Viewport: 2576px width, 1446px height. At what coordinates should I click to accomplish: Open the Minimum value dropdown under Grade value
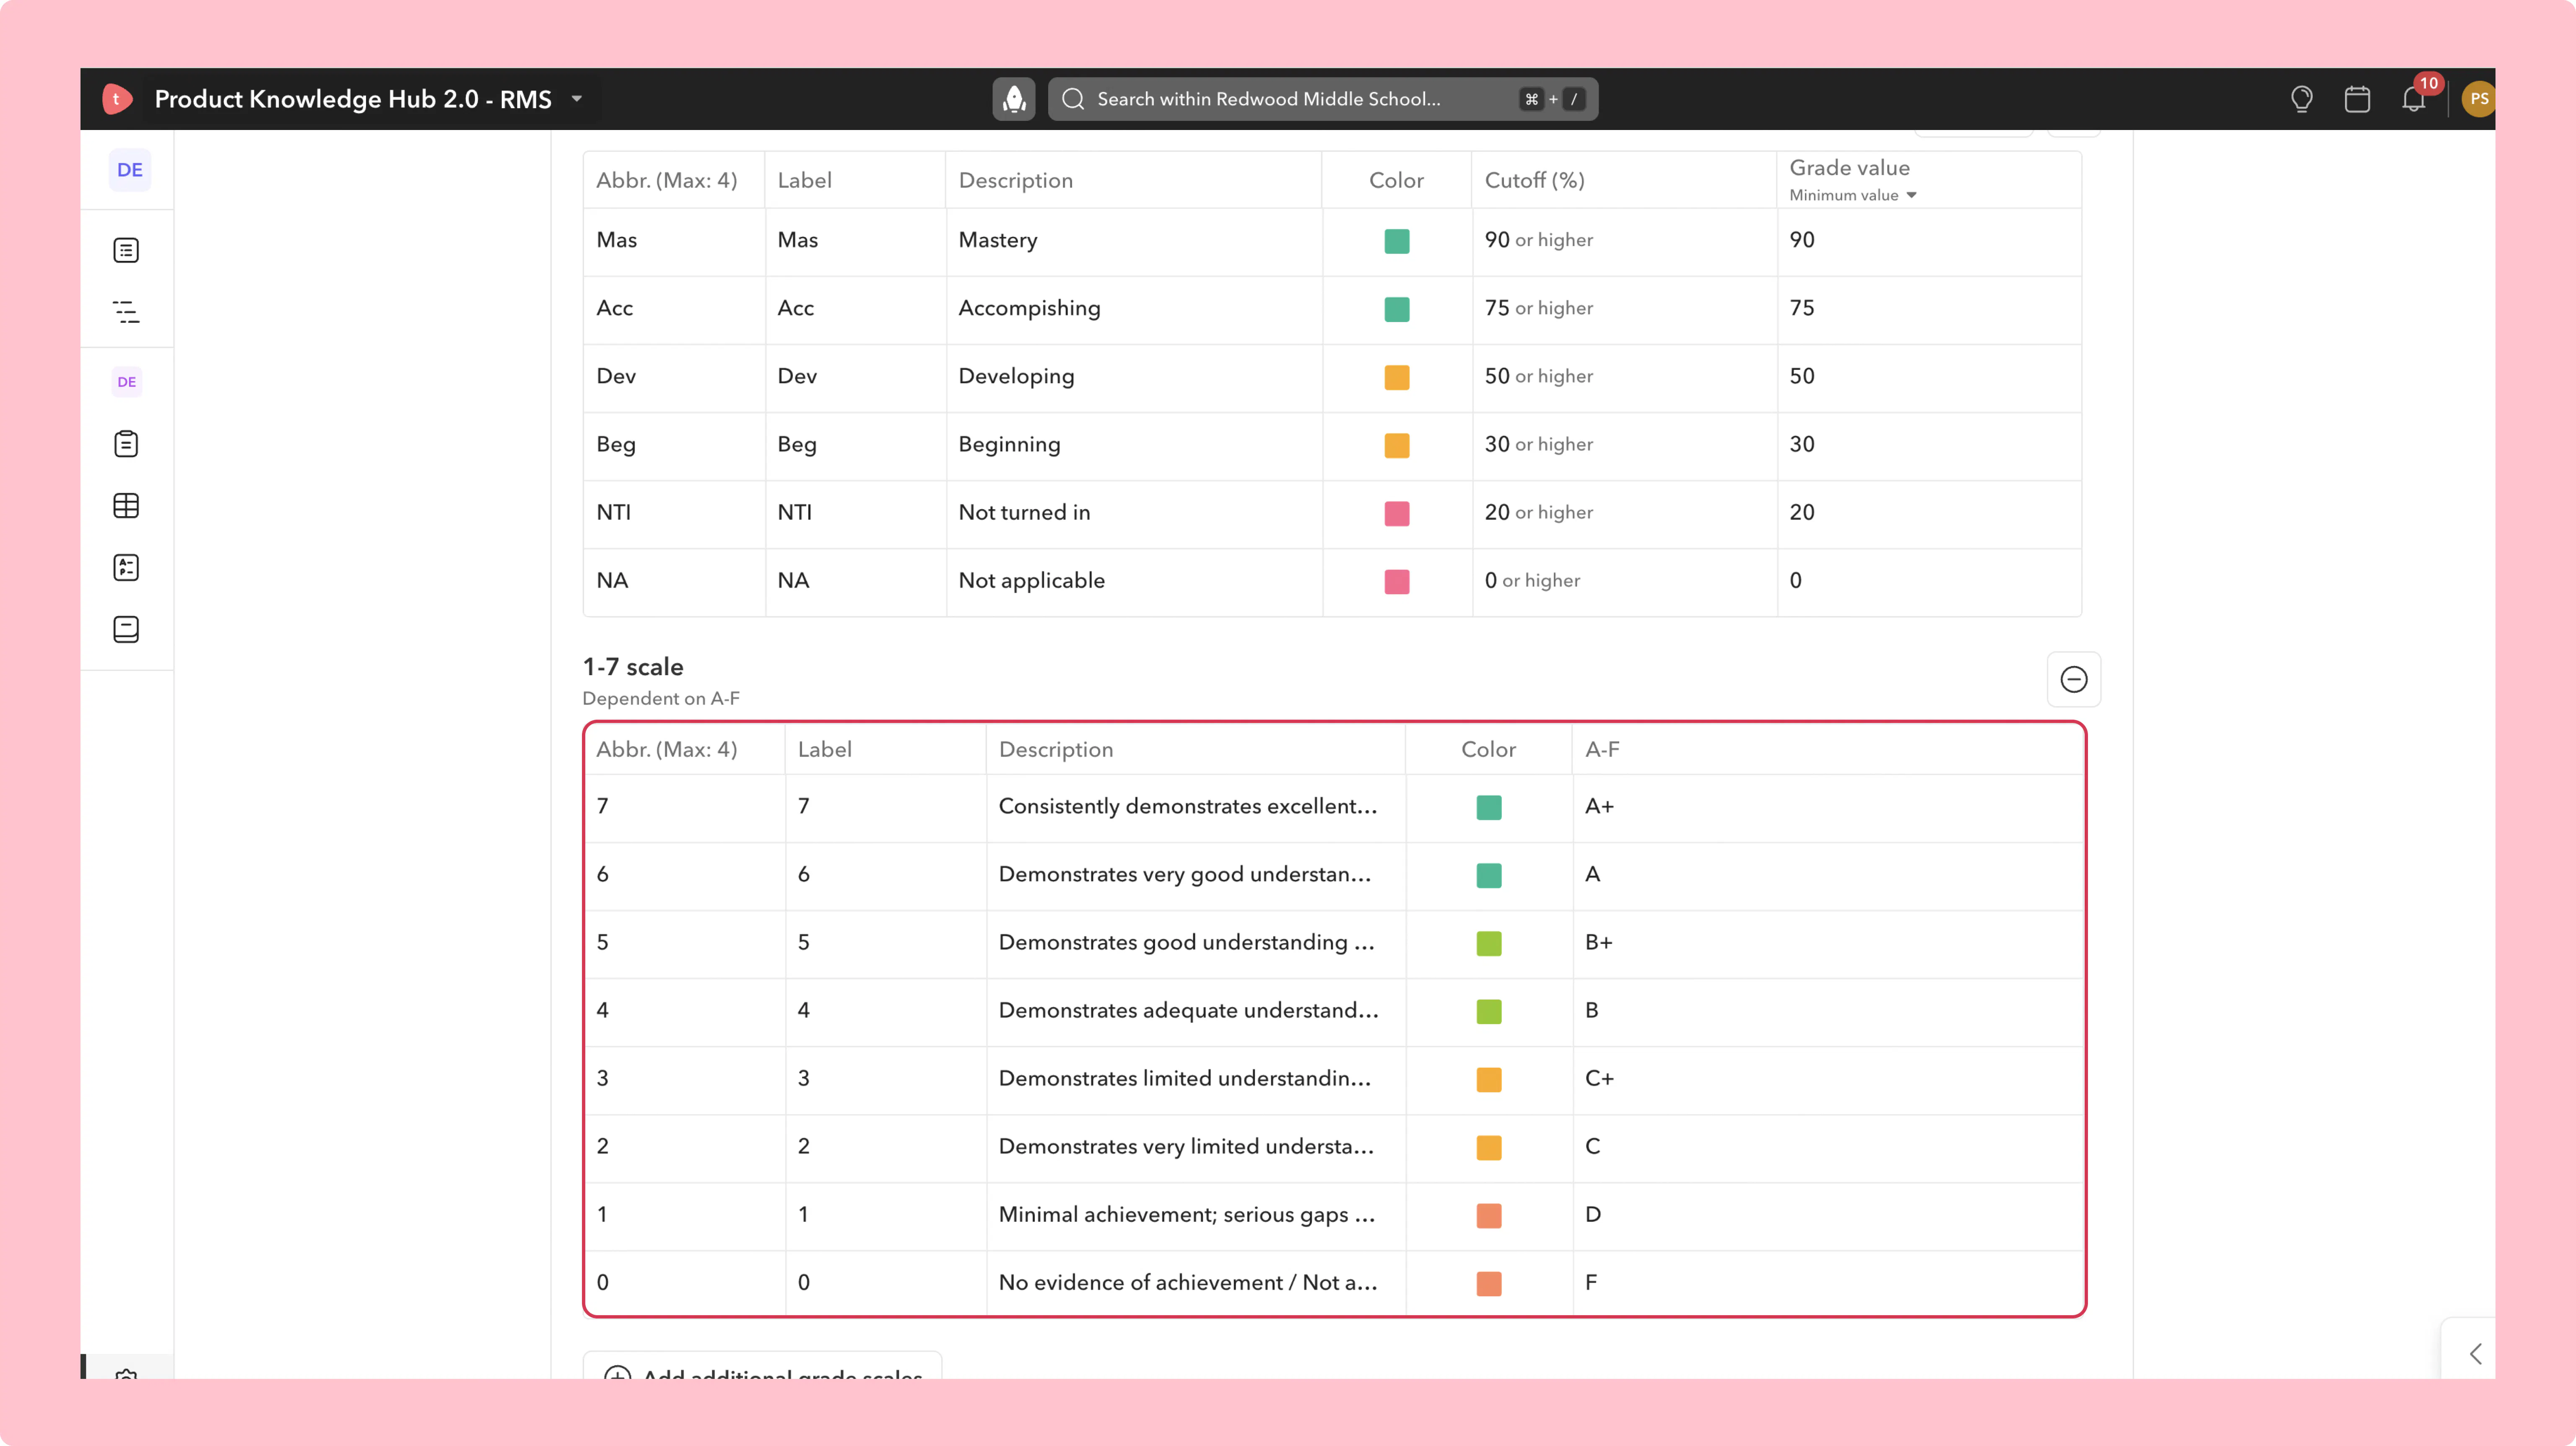[x=1853, y=195]
